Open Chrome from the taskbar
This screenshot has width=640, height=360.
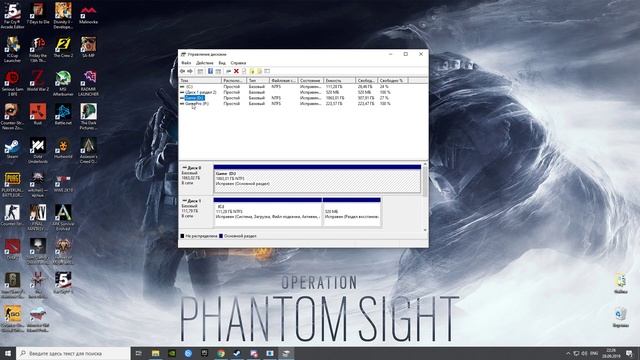point(221,353)
